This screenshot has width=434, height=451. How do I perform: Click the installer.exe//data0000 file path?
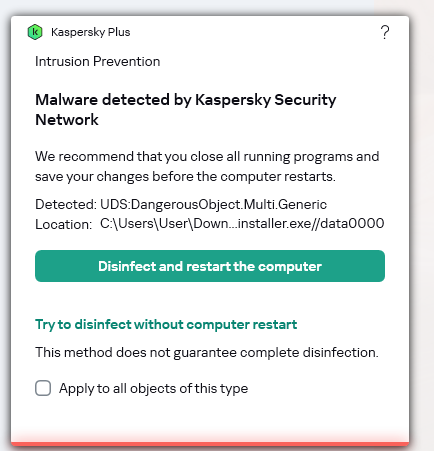311,223
